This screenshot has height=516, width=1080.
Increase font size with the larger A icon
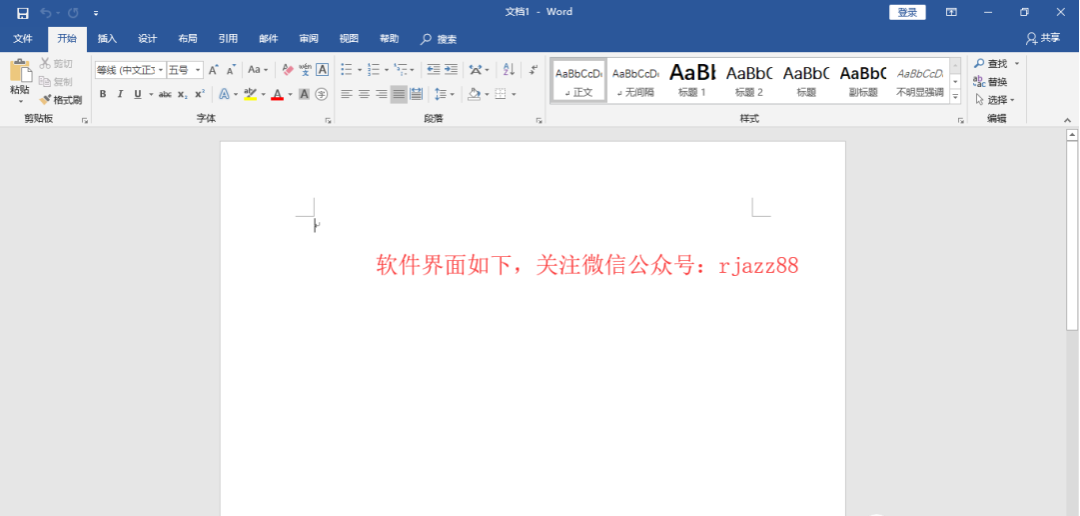[214, 70]
